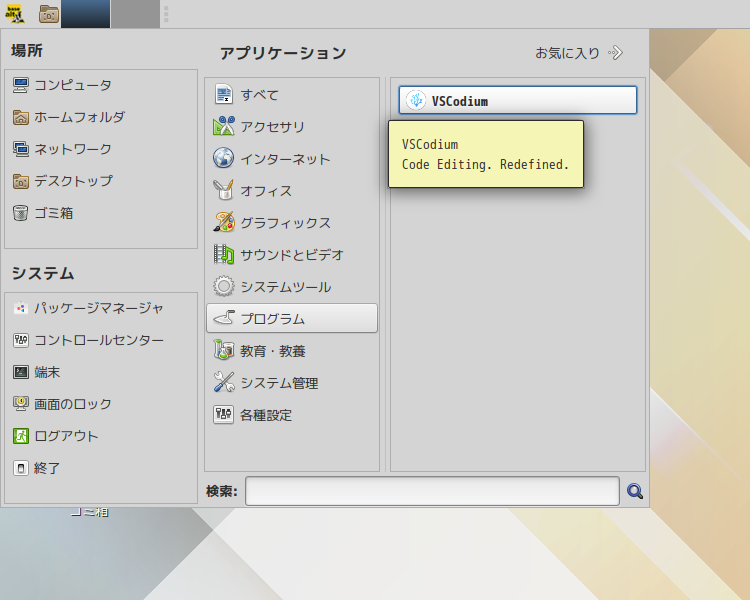Choose 終了 to shut down
The image size is (750, 600).
coord(101,468)
